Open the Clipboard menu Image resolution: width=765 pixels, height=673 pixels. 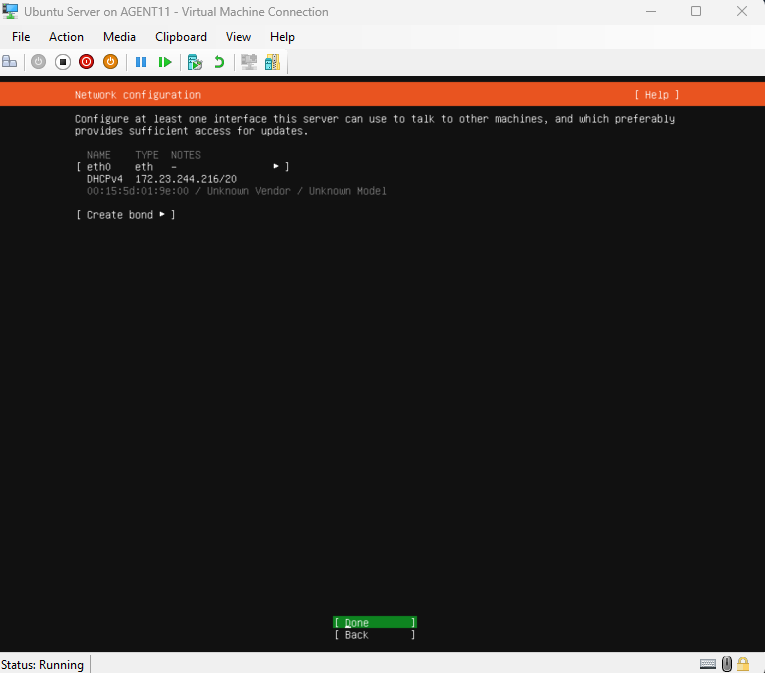click(181, 37)
